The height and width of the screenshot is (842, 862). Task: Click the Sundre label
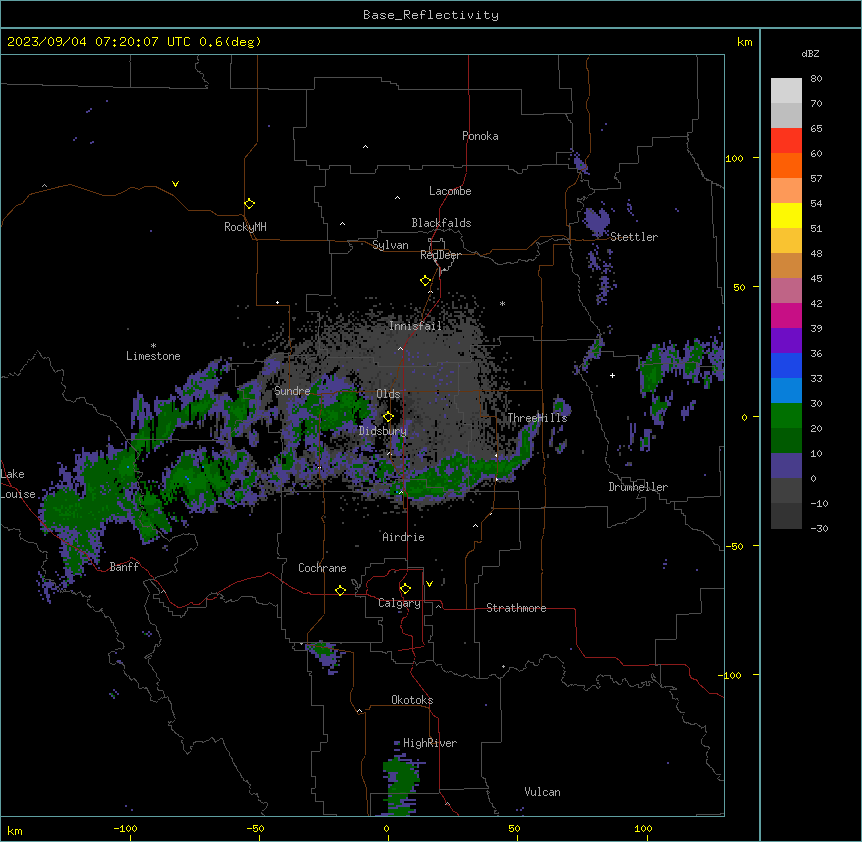(292, 391)
